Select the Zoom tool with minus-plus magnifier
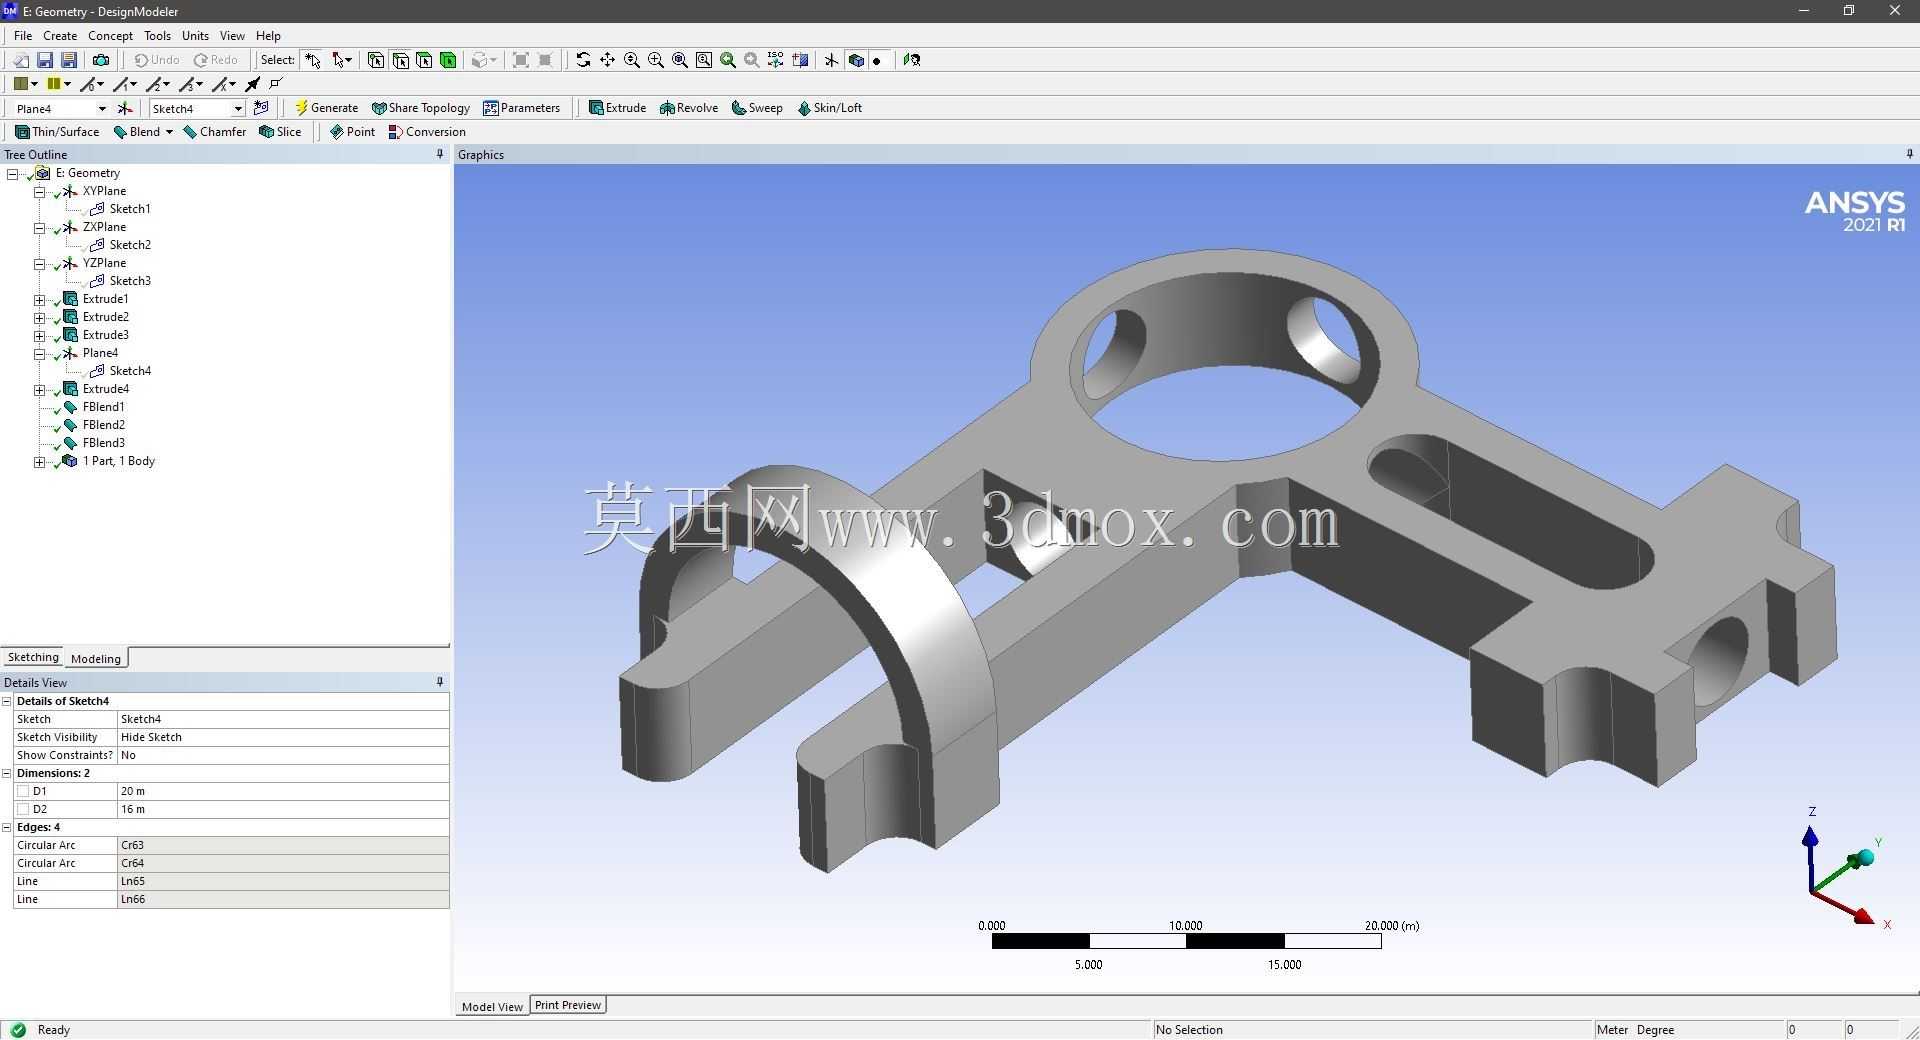The height and width of the screenshot is (1040, 1920). (632, 60)
